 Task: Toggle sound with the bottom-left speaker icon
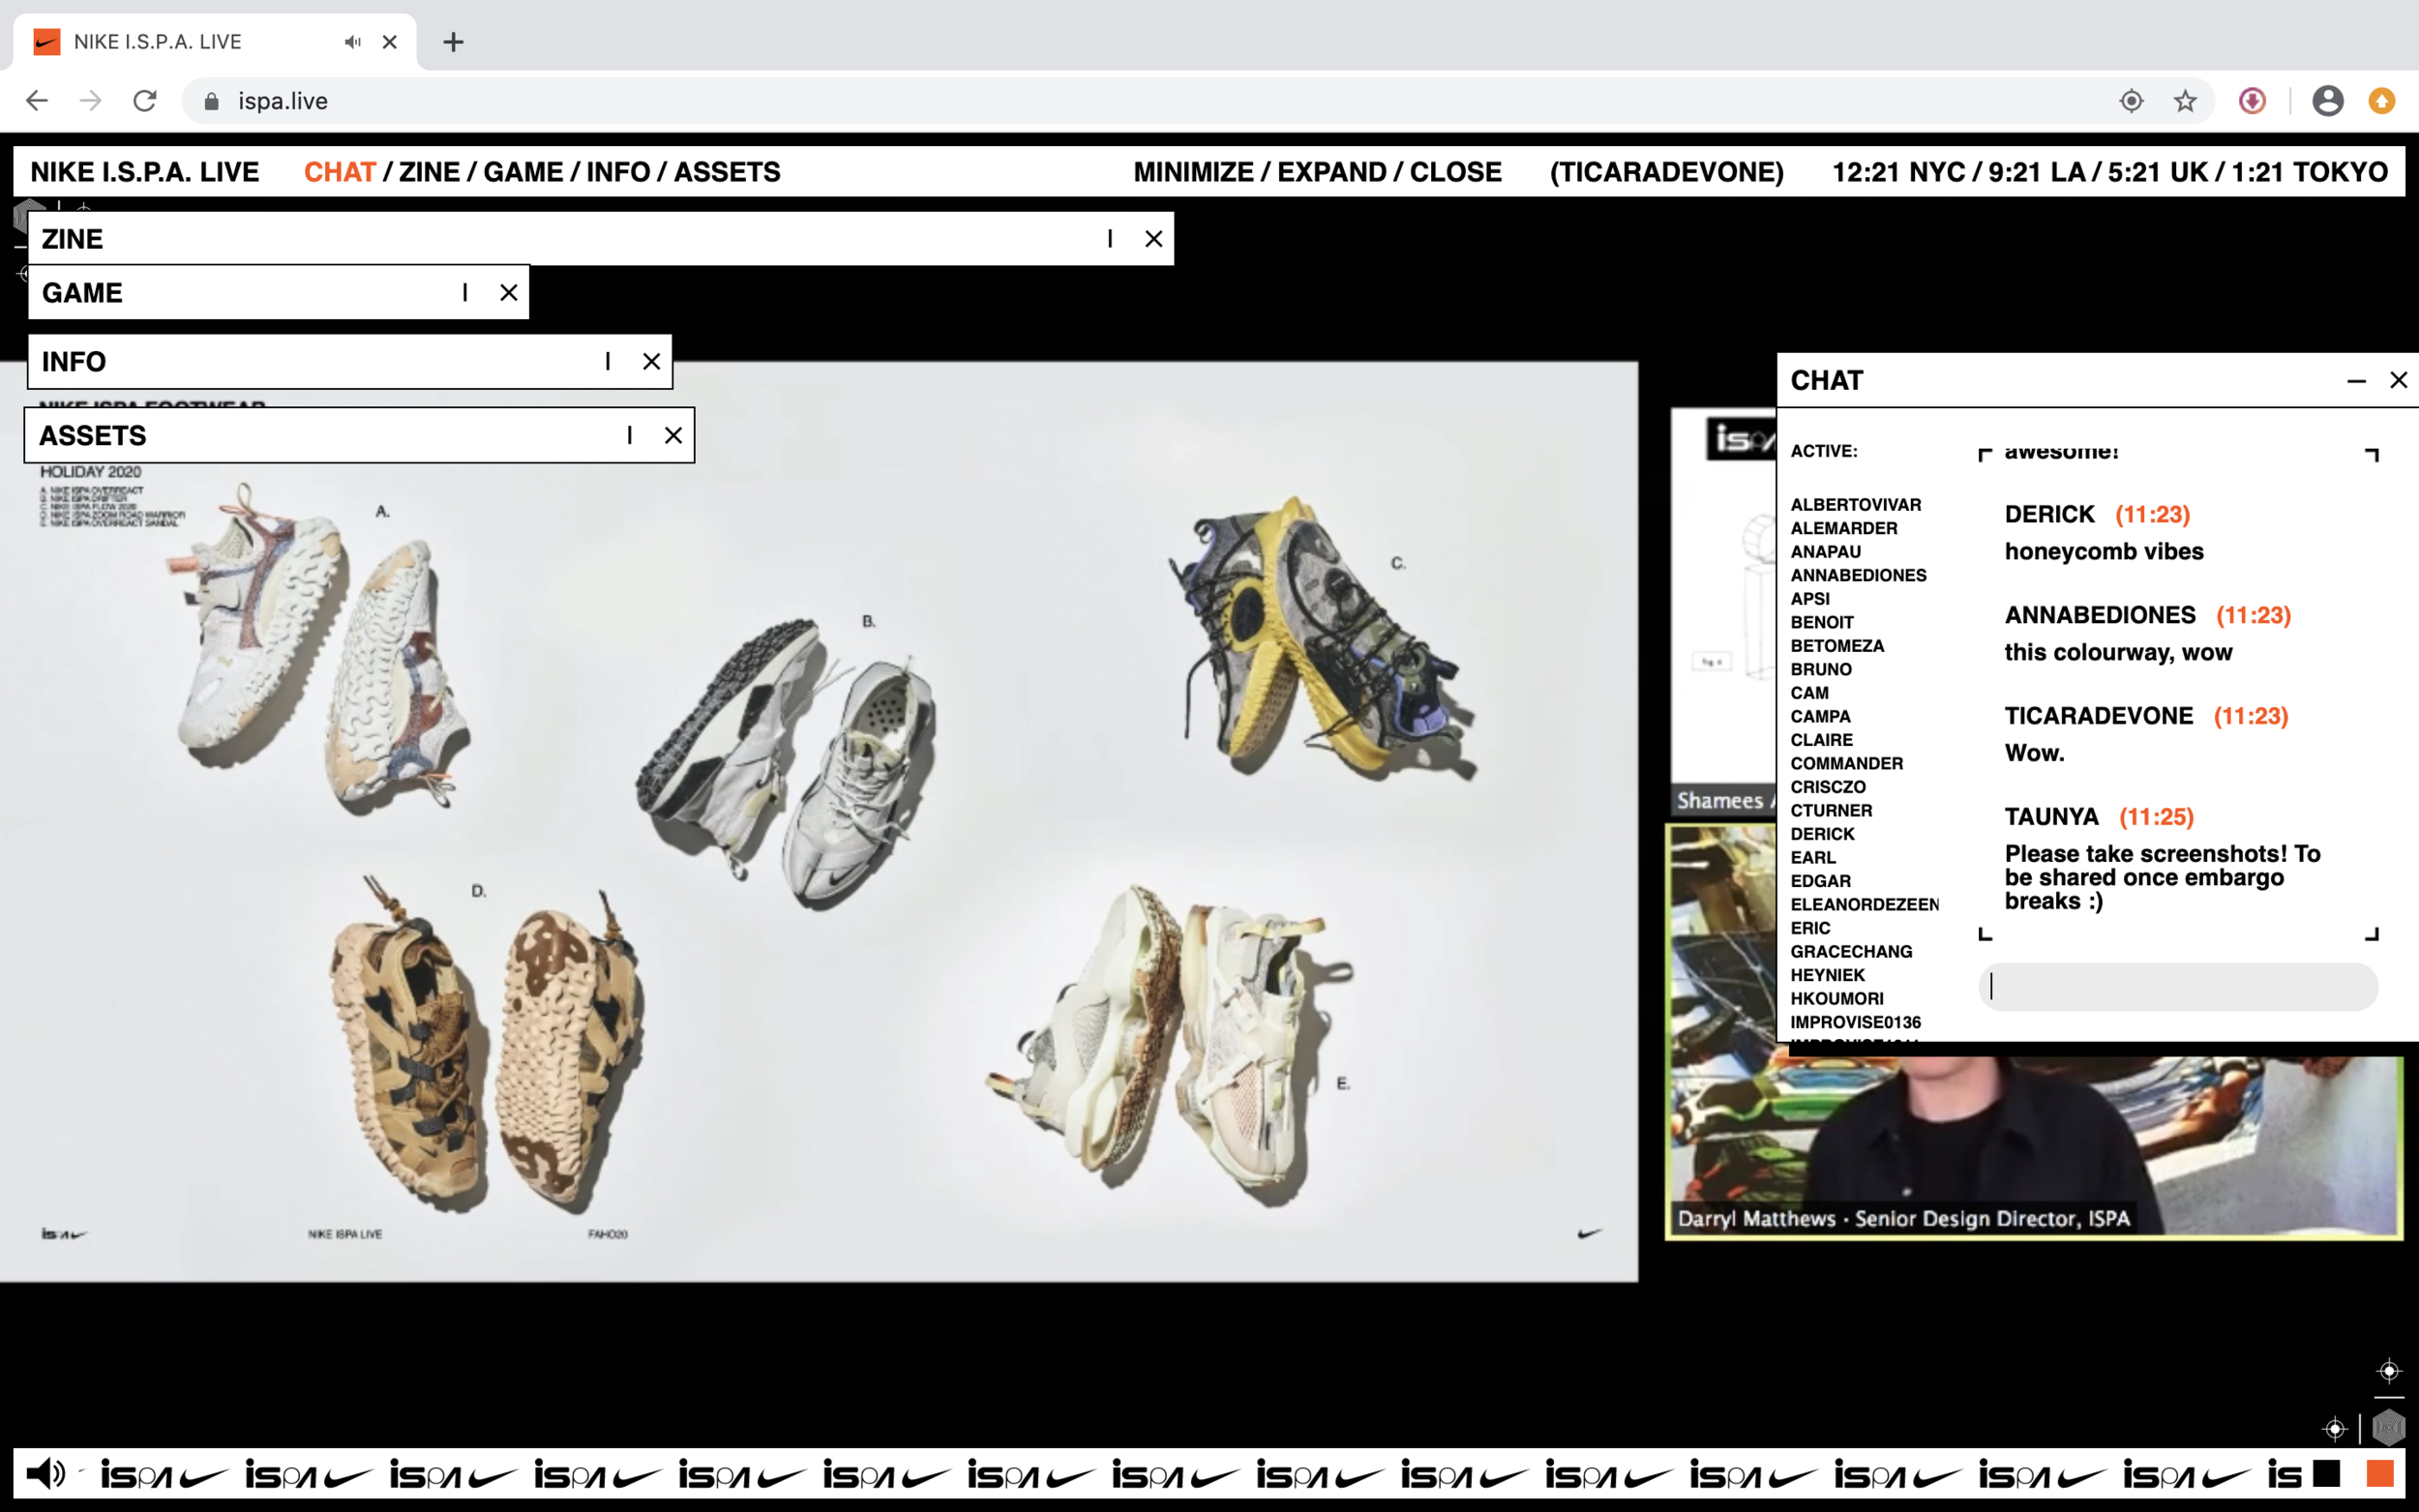coord(45,1473)
